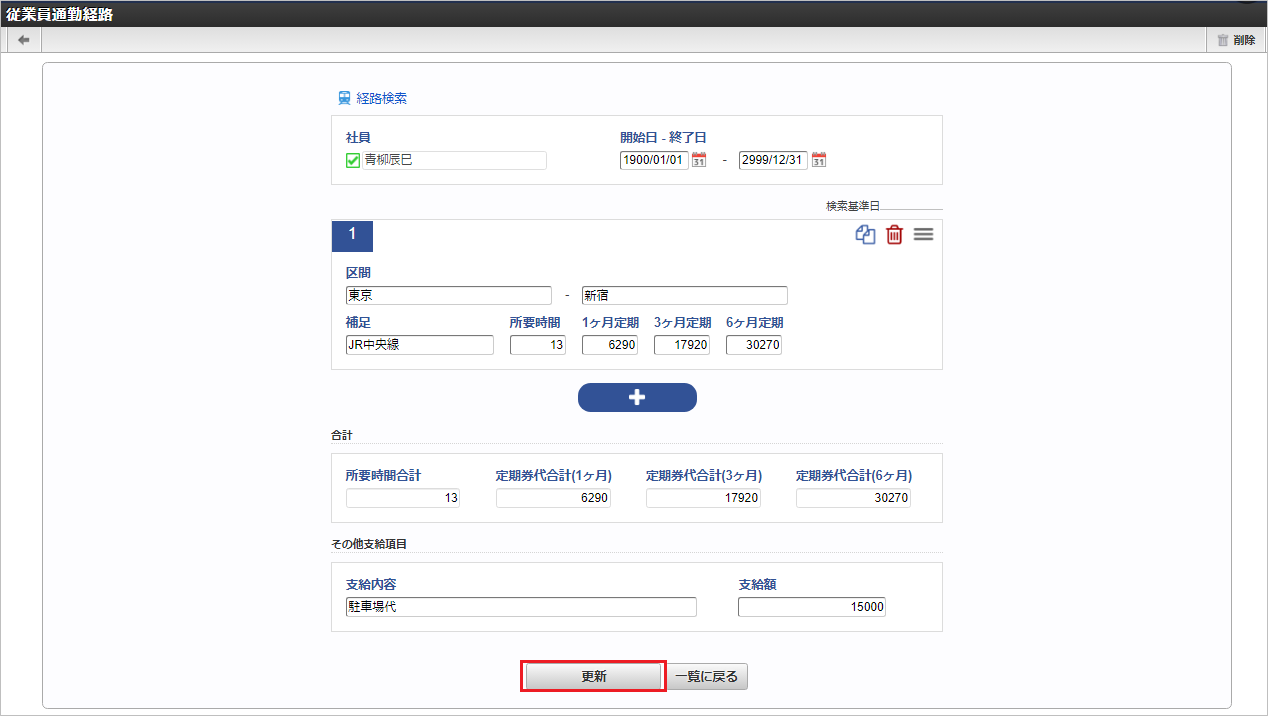The image size is (1268, 716).
Task: Click the departure station field containing 東京
Action: 448,295
